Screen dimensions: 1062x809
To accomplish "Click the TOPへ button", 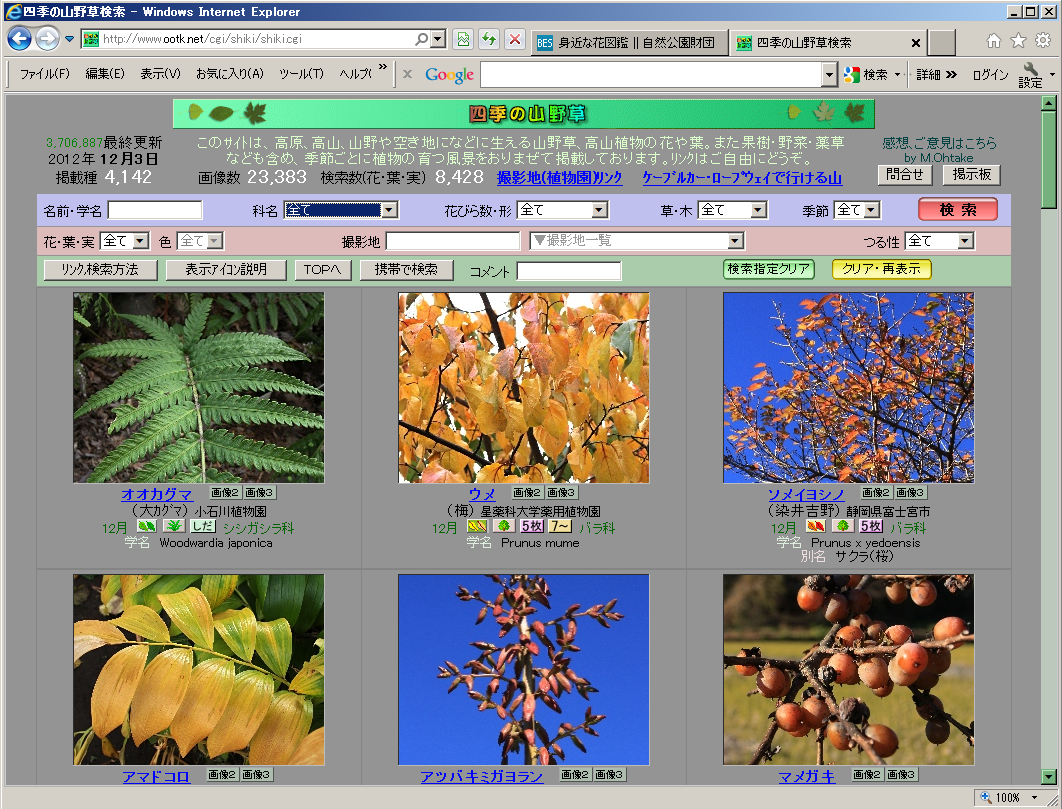I will click(x=322, y=270).
